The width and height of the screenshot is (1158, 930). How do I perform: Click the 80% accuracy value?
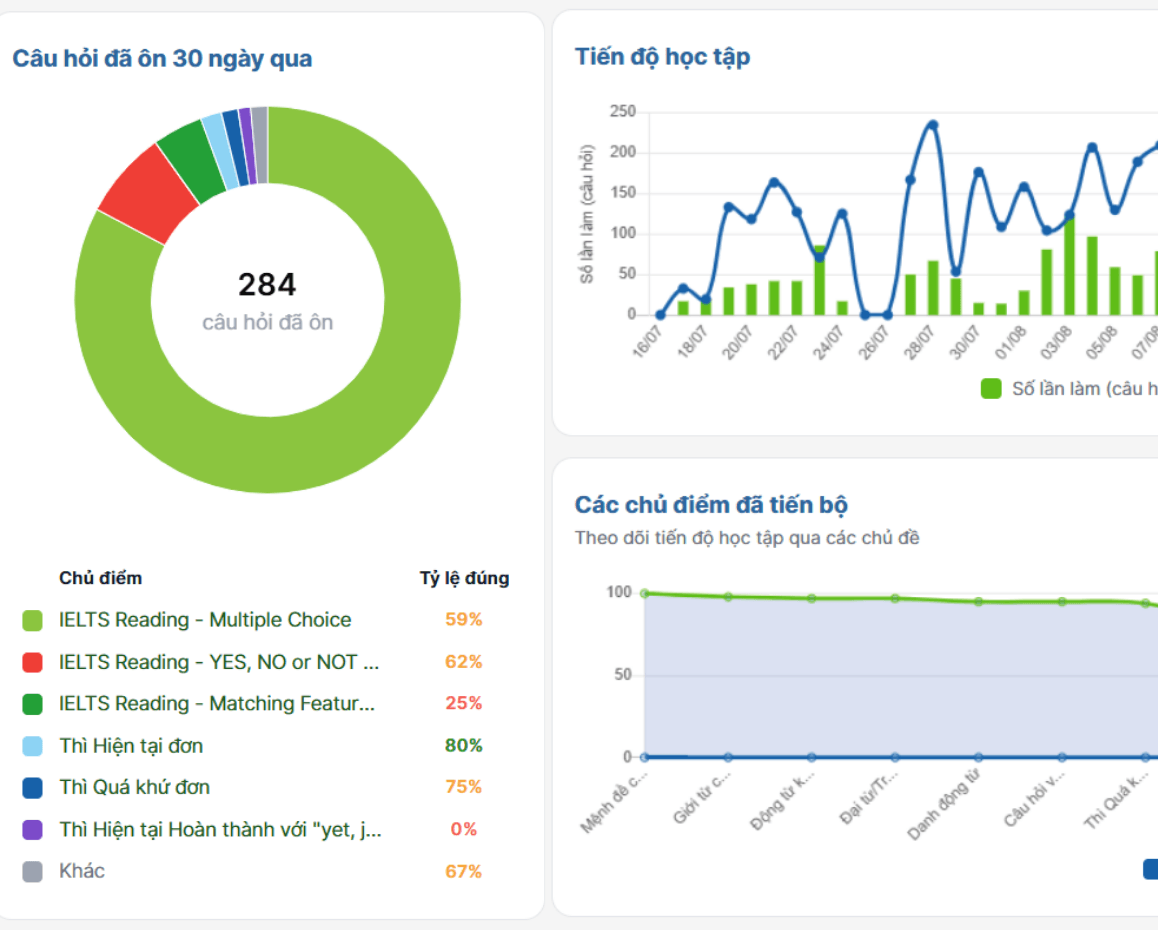pyautogui.click(x=463, y=745)
